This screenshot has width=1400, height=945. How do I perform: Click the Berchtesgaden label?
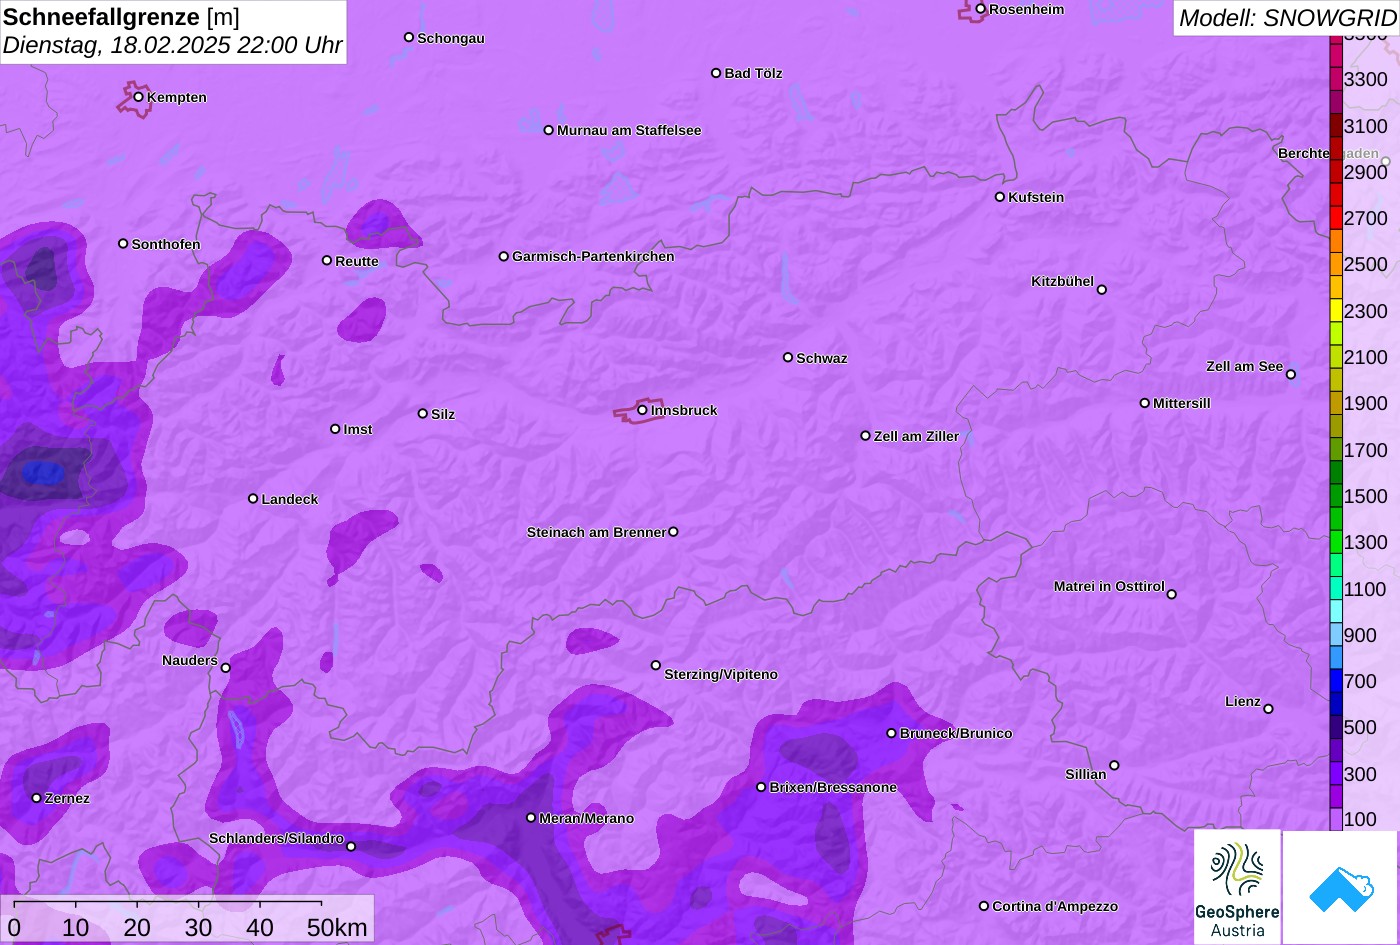[1328, 153]
